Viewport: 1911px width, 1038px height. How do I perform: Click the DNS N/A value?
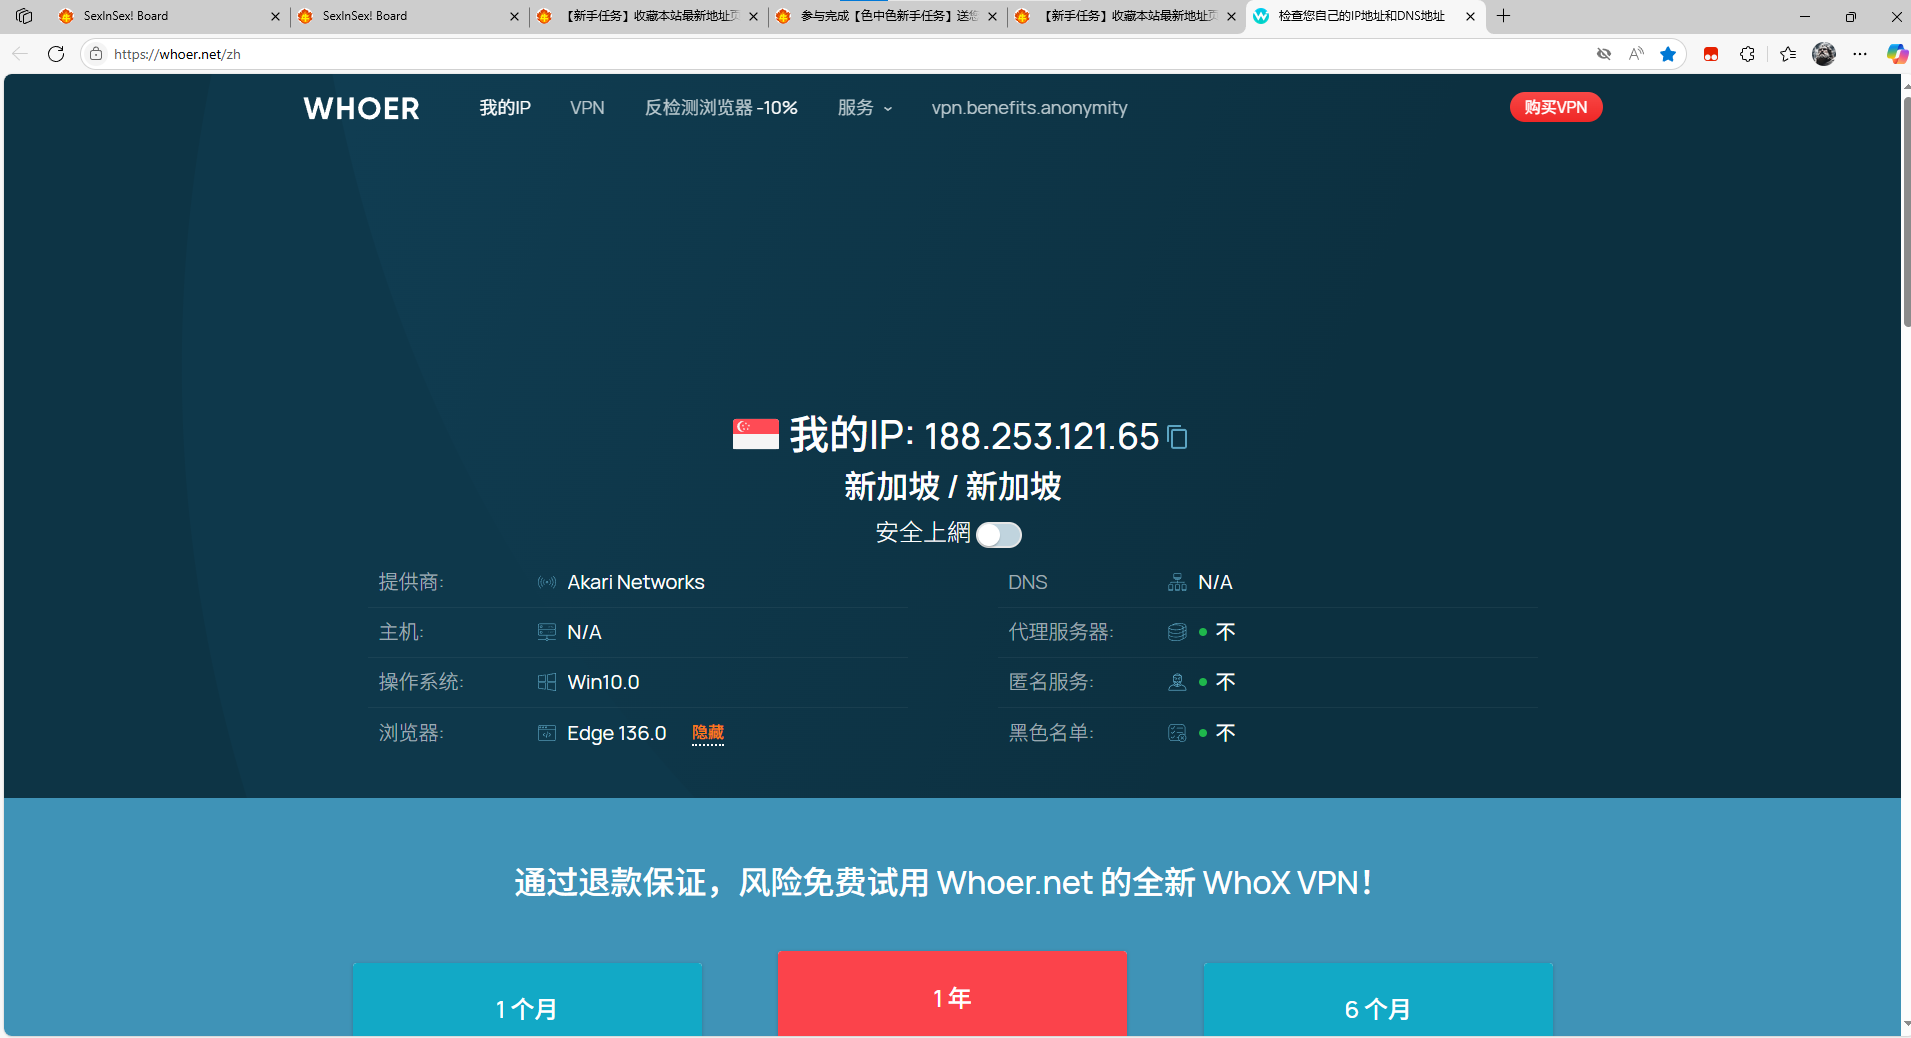(1215, 582)
